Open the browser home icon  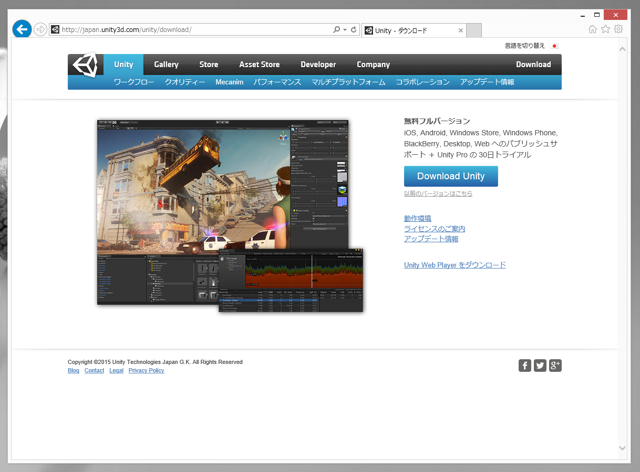(x=592, y=29)
